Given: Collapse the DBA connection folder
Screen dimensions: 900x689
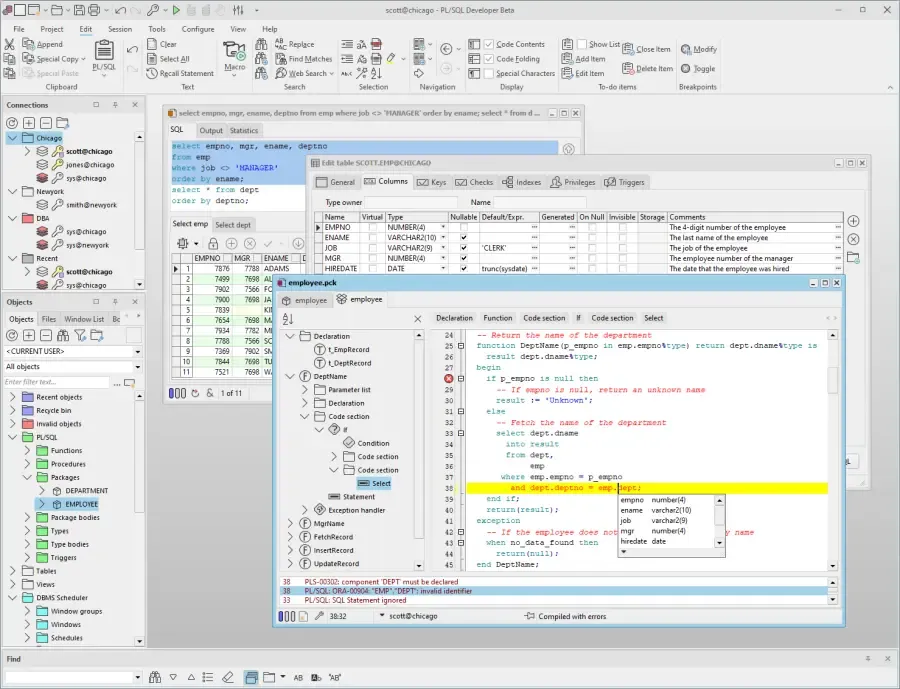Looking at the screenshot, I should point(12,218).
